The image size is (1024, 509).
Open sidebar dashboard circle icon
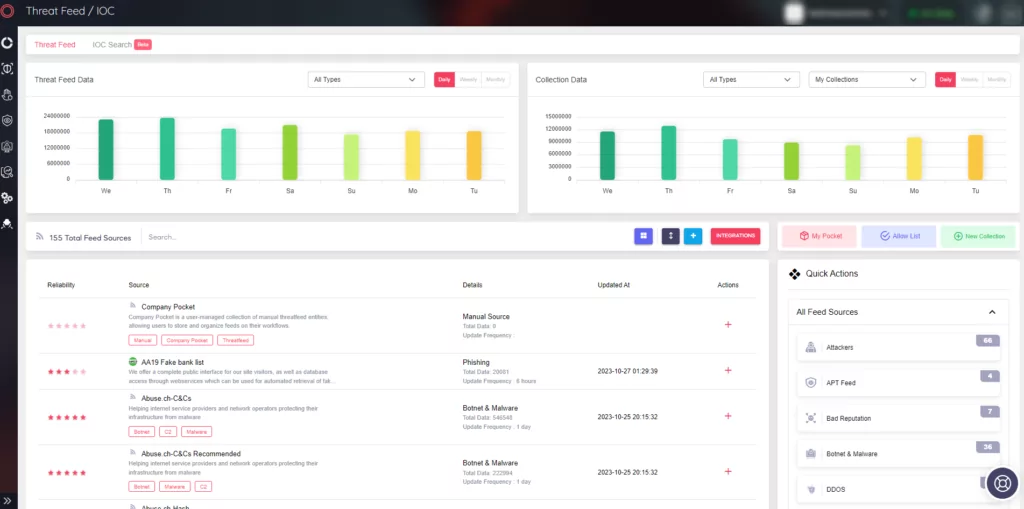pyautogui.click(x=7, y=43)
